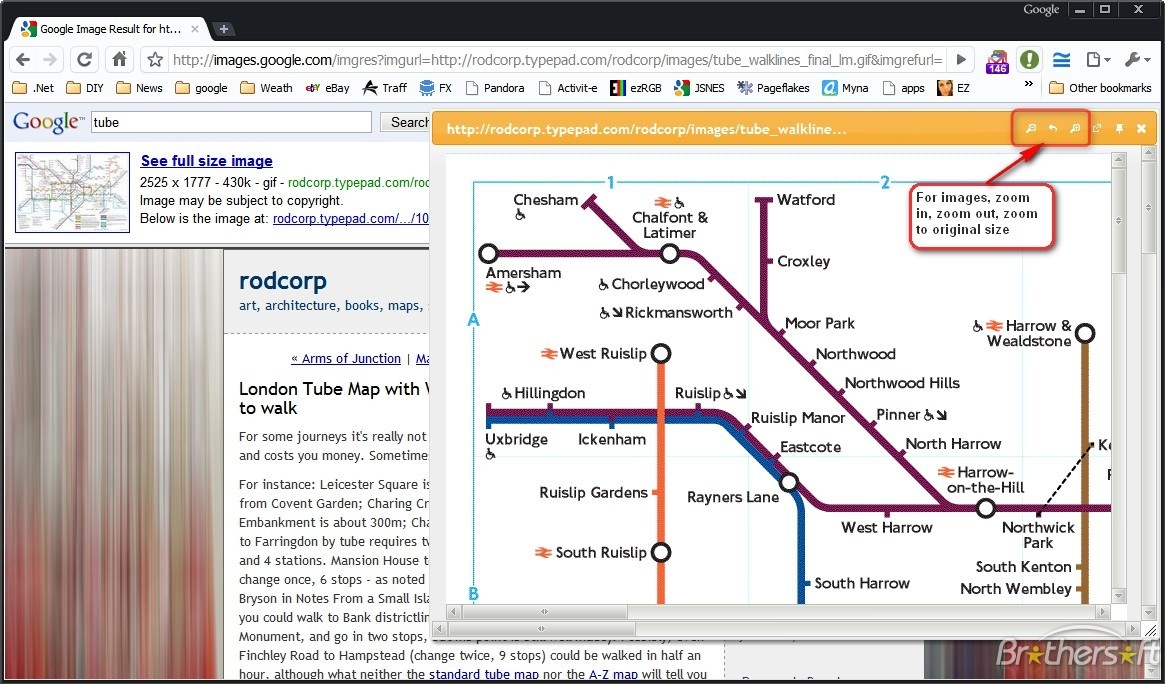Open the eBay bookmark
Viewport: 1165px width, 684px height.
(x=328, y=88)
